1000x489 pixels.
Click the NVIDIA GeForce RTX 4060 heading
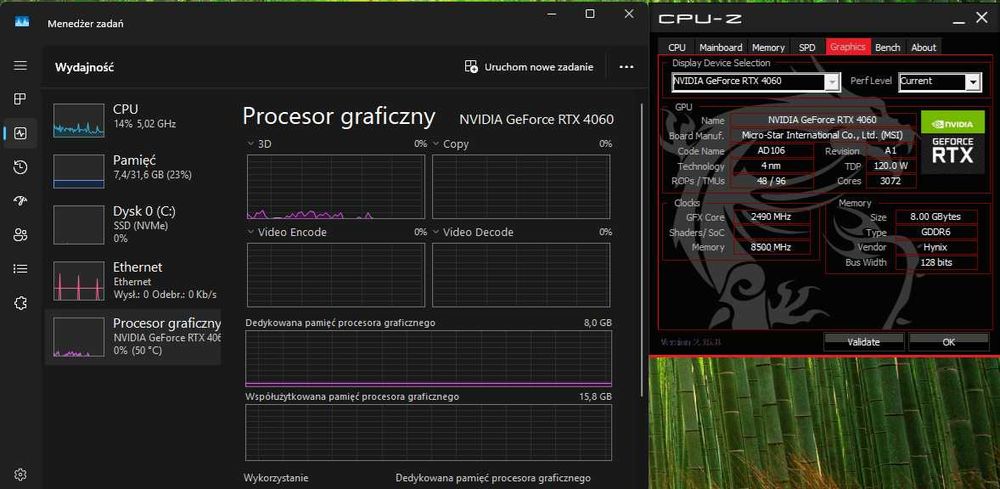click(x=536, y=119)
